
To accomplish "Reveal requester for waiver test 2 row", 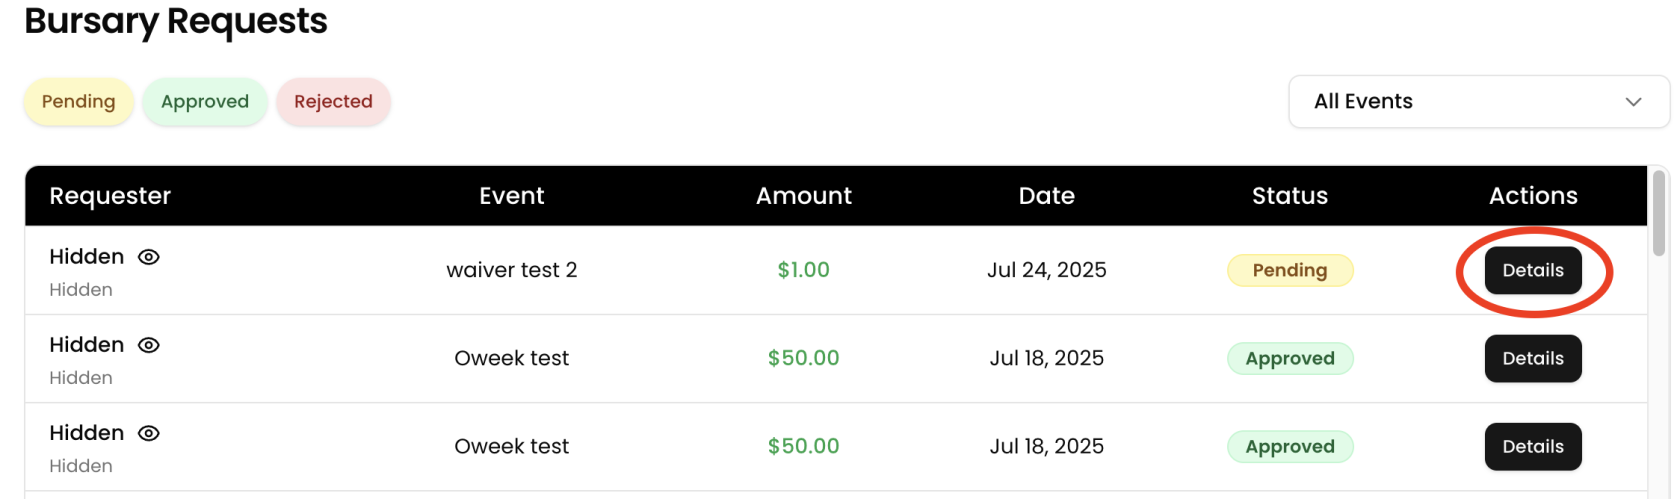I will 148,257.
